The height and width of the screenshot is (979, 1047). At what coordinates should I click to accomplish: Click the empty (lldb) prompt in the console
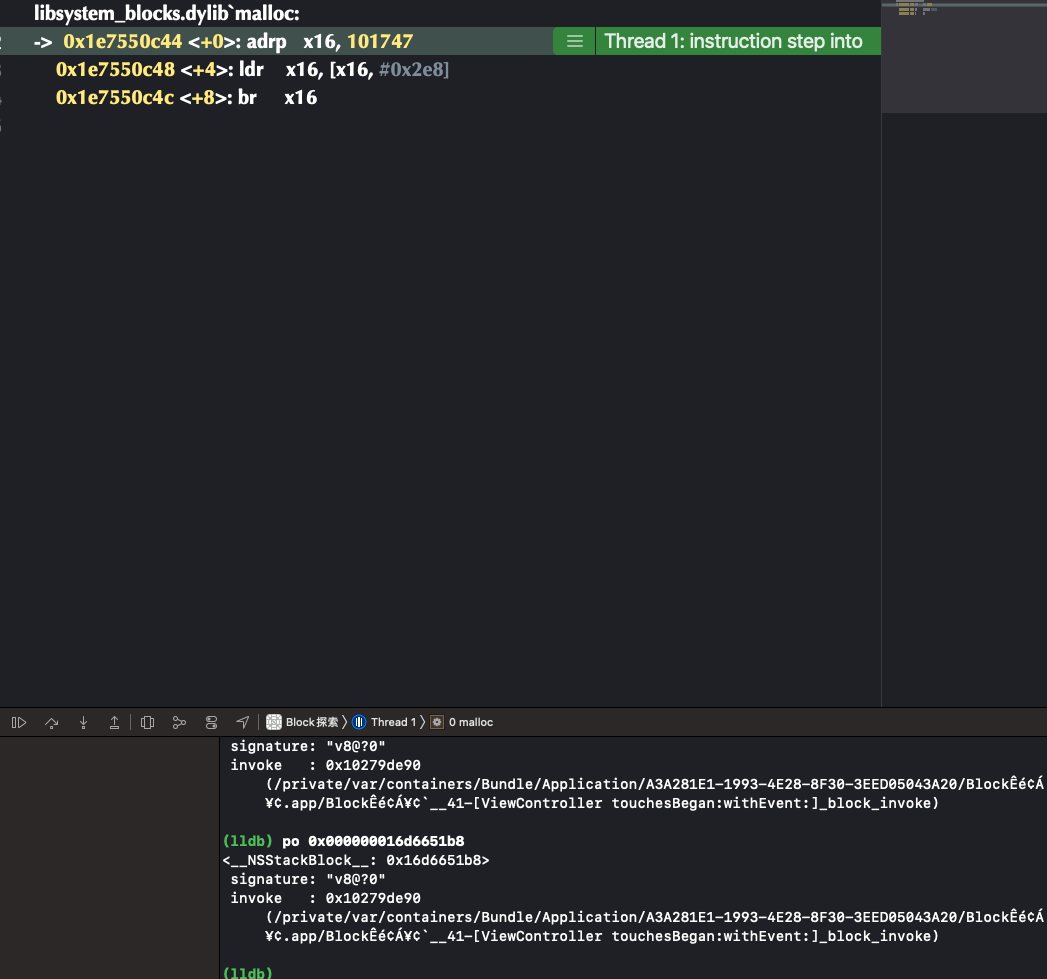tap(248, 972)
